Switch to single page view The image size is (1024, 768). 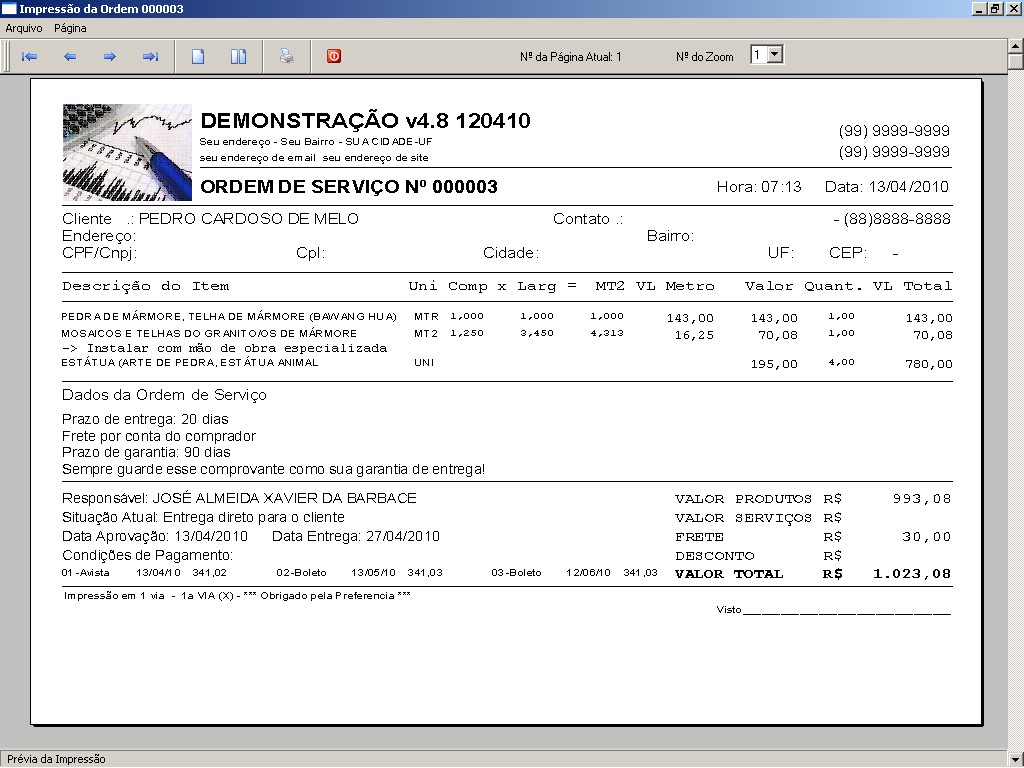[x=196, y=55]
